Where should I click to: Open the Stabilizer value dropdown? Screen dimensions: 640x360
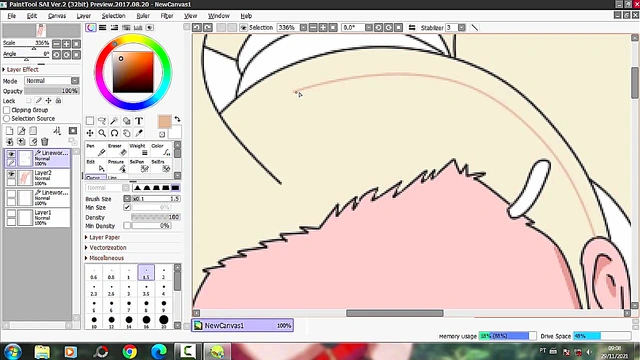click(462, 27)
